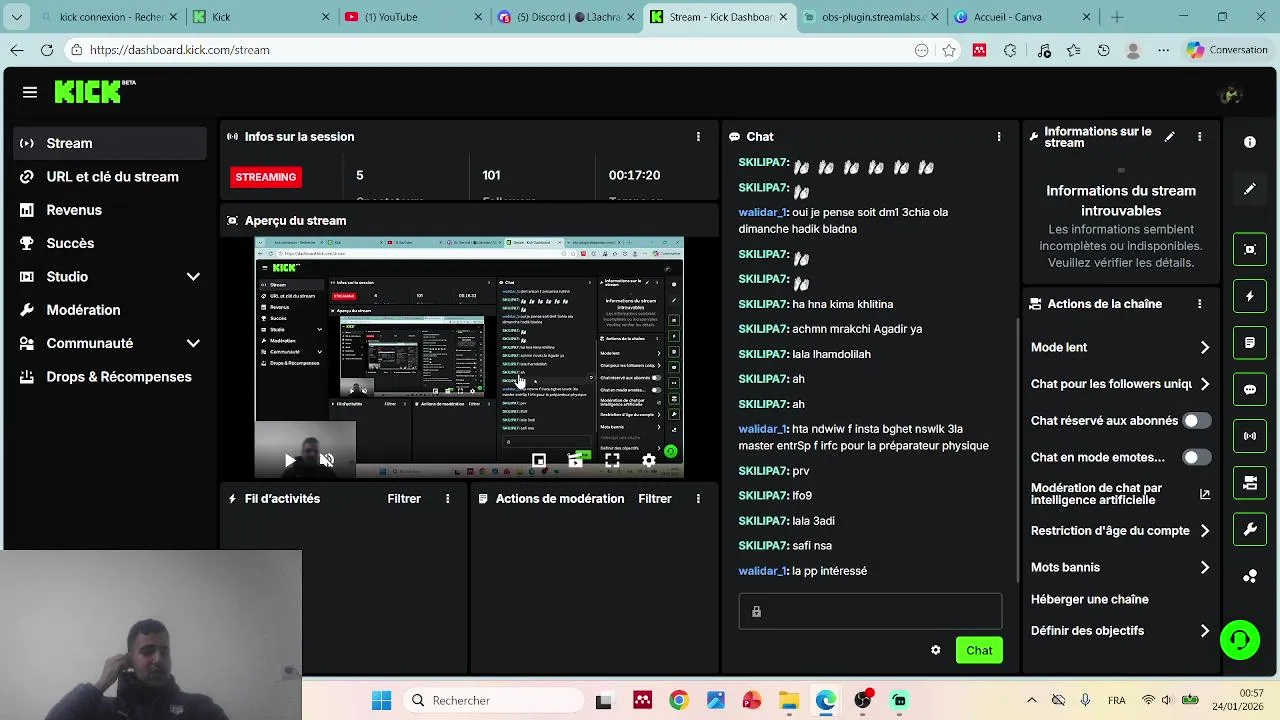Viewport: 1280px width, 720px height.
Task: Click into the chat message input field
Action: point(870,611)
